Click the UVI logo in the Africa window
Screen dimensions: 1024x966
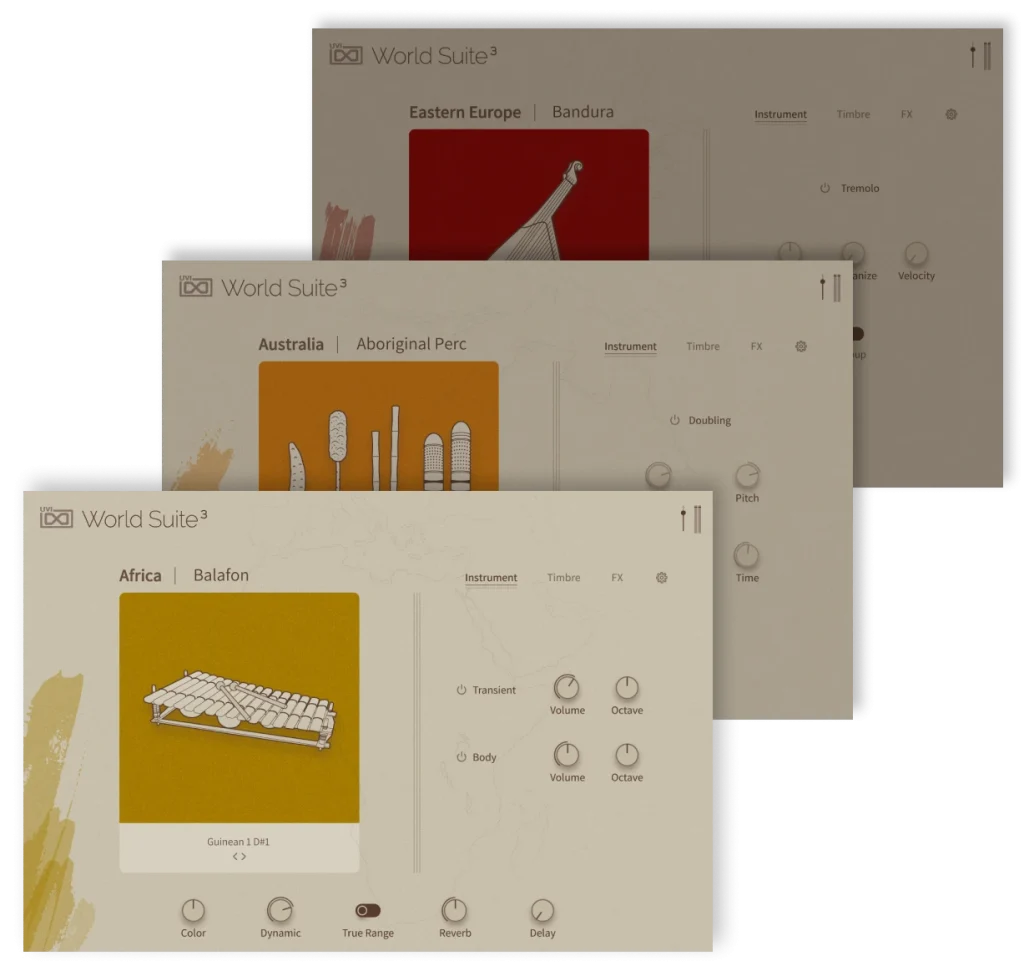pos(56,518)
